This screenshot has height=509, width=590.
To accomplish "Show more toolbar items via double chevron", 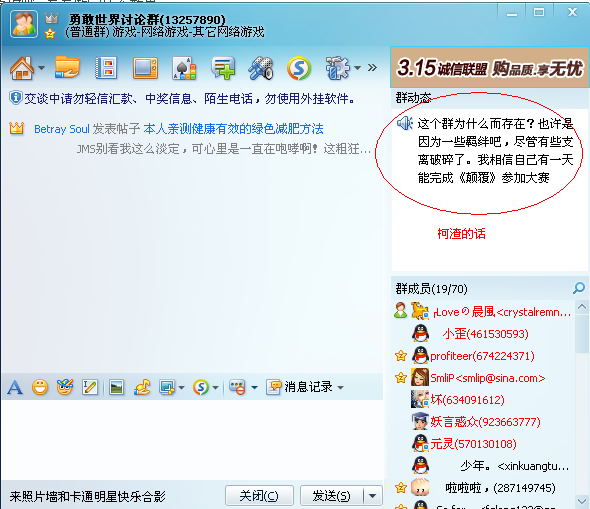I will pyautogui.click(x=372, y=68).
